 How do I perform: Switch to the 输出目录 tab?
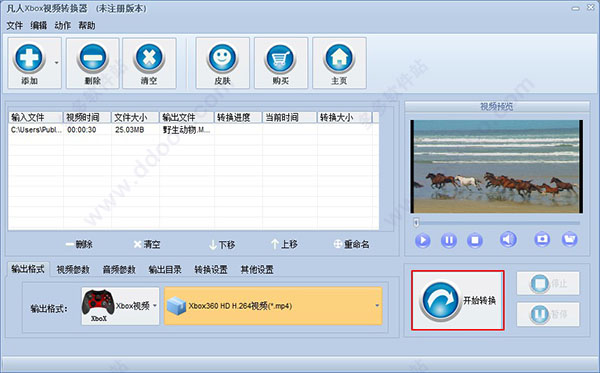click(165, 270)
